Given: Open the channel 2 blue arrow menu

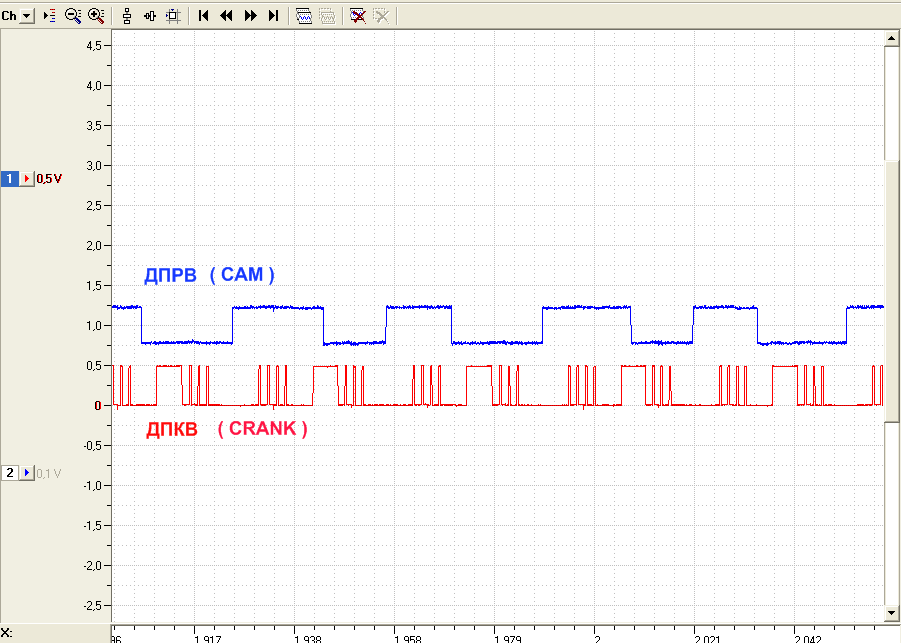Looking at the screenshot, I should tap(27, 473).
